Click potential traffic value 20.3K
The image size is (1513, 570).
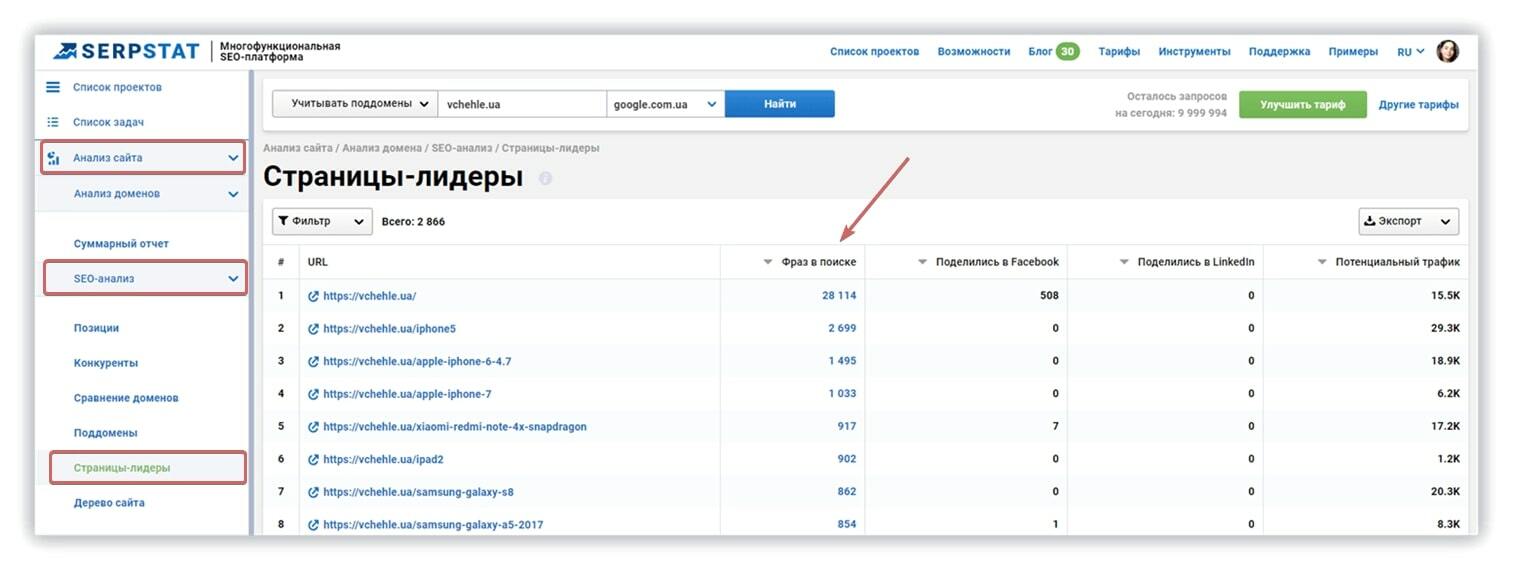(1445, 492)
